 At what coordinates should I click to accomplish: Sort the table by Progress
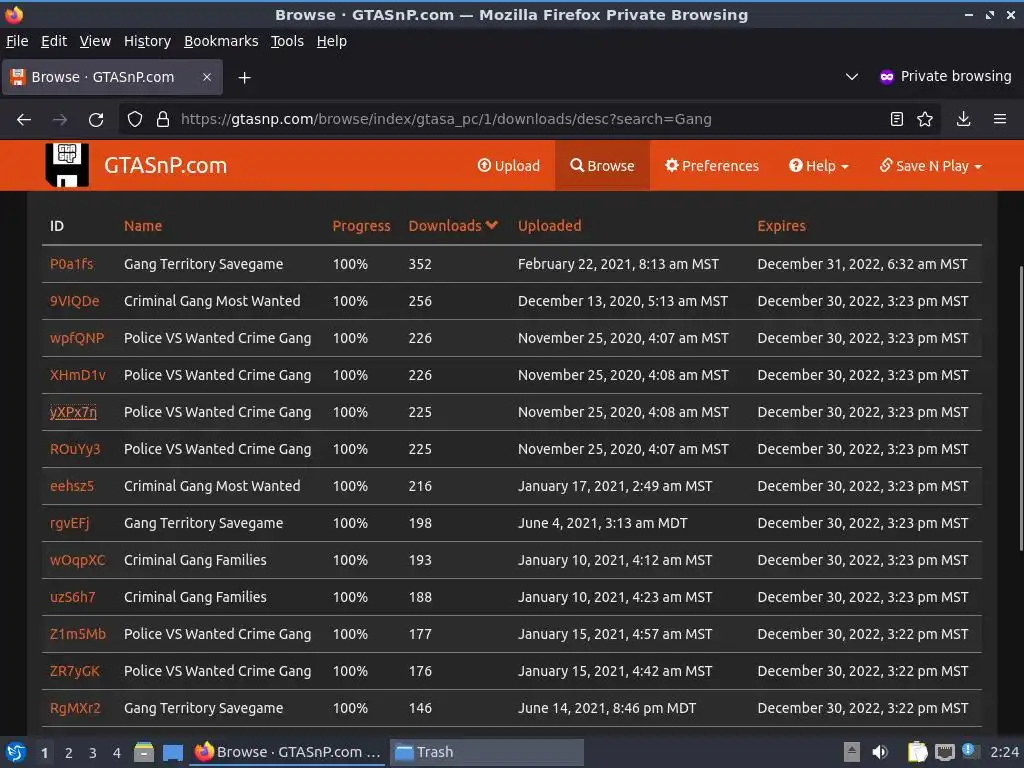(361, 226)
